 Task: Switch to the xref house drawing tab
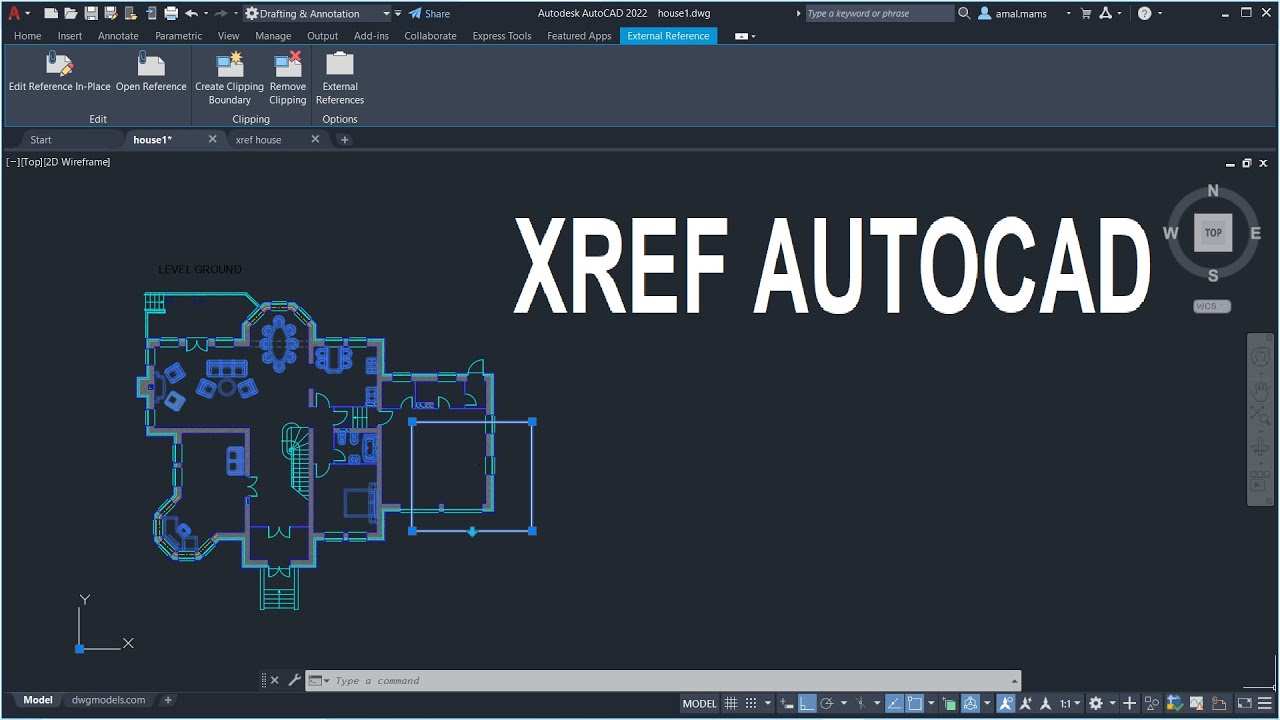(258, 140)
